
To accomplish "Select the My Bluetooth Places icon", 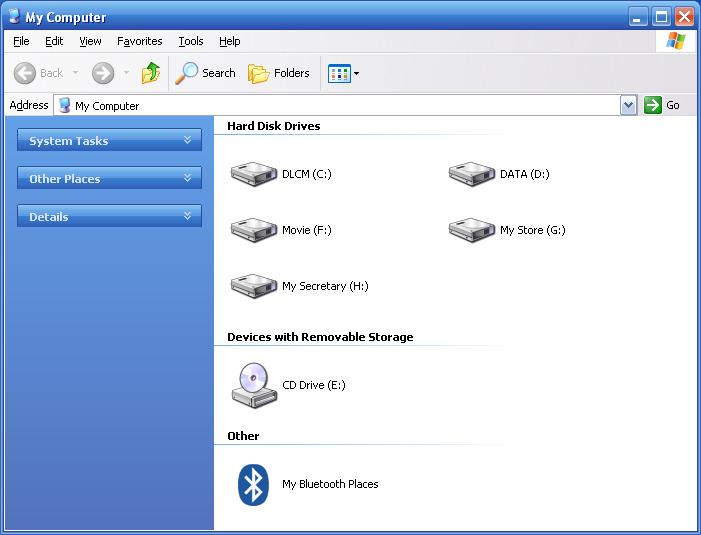I will [253, 484].
